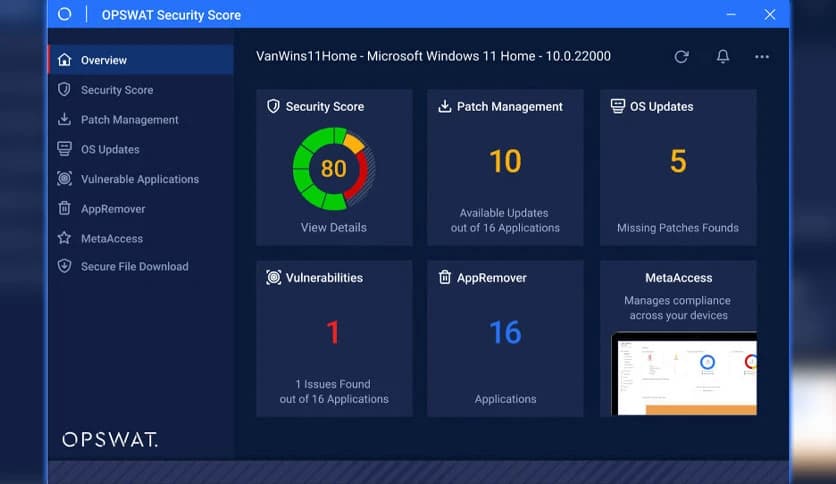This screenshot has width=836, height=484.
Task: Click download icon on Patch Management card
Action: 445,106
